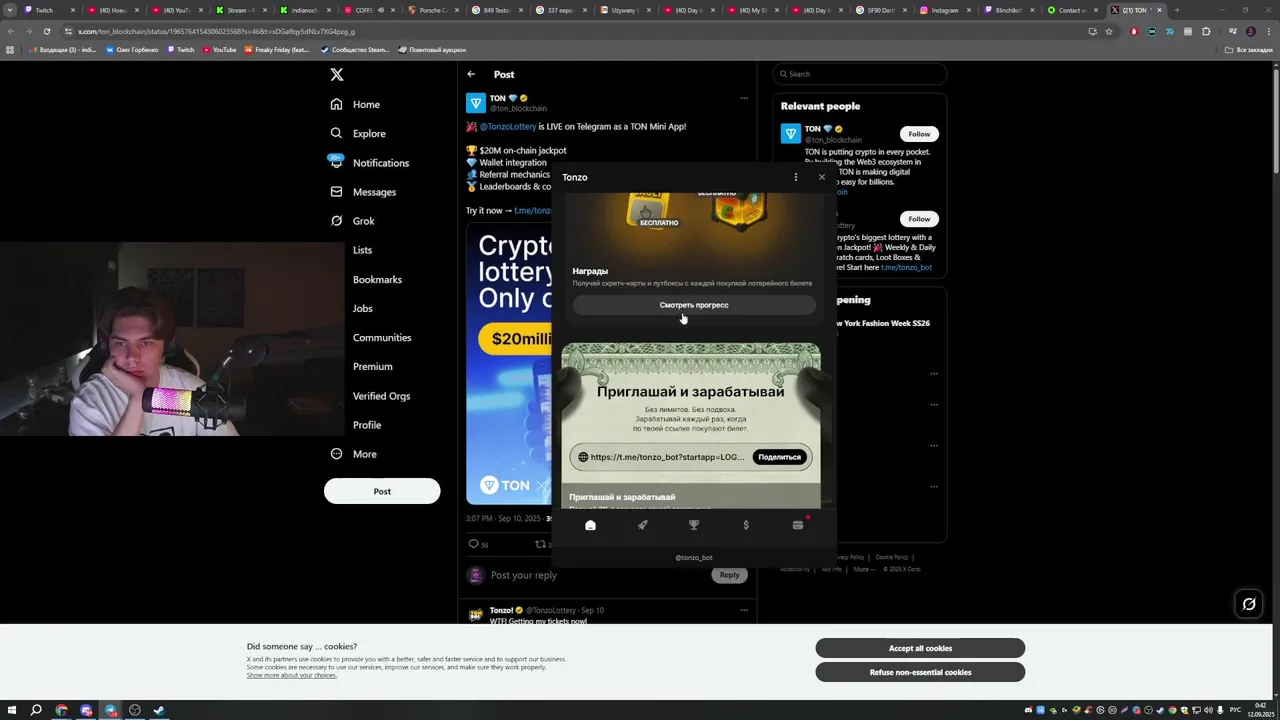
Task: Click the X logo in the sidebar
Action: (337, 75)
